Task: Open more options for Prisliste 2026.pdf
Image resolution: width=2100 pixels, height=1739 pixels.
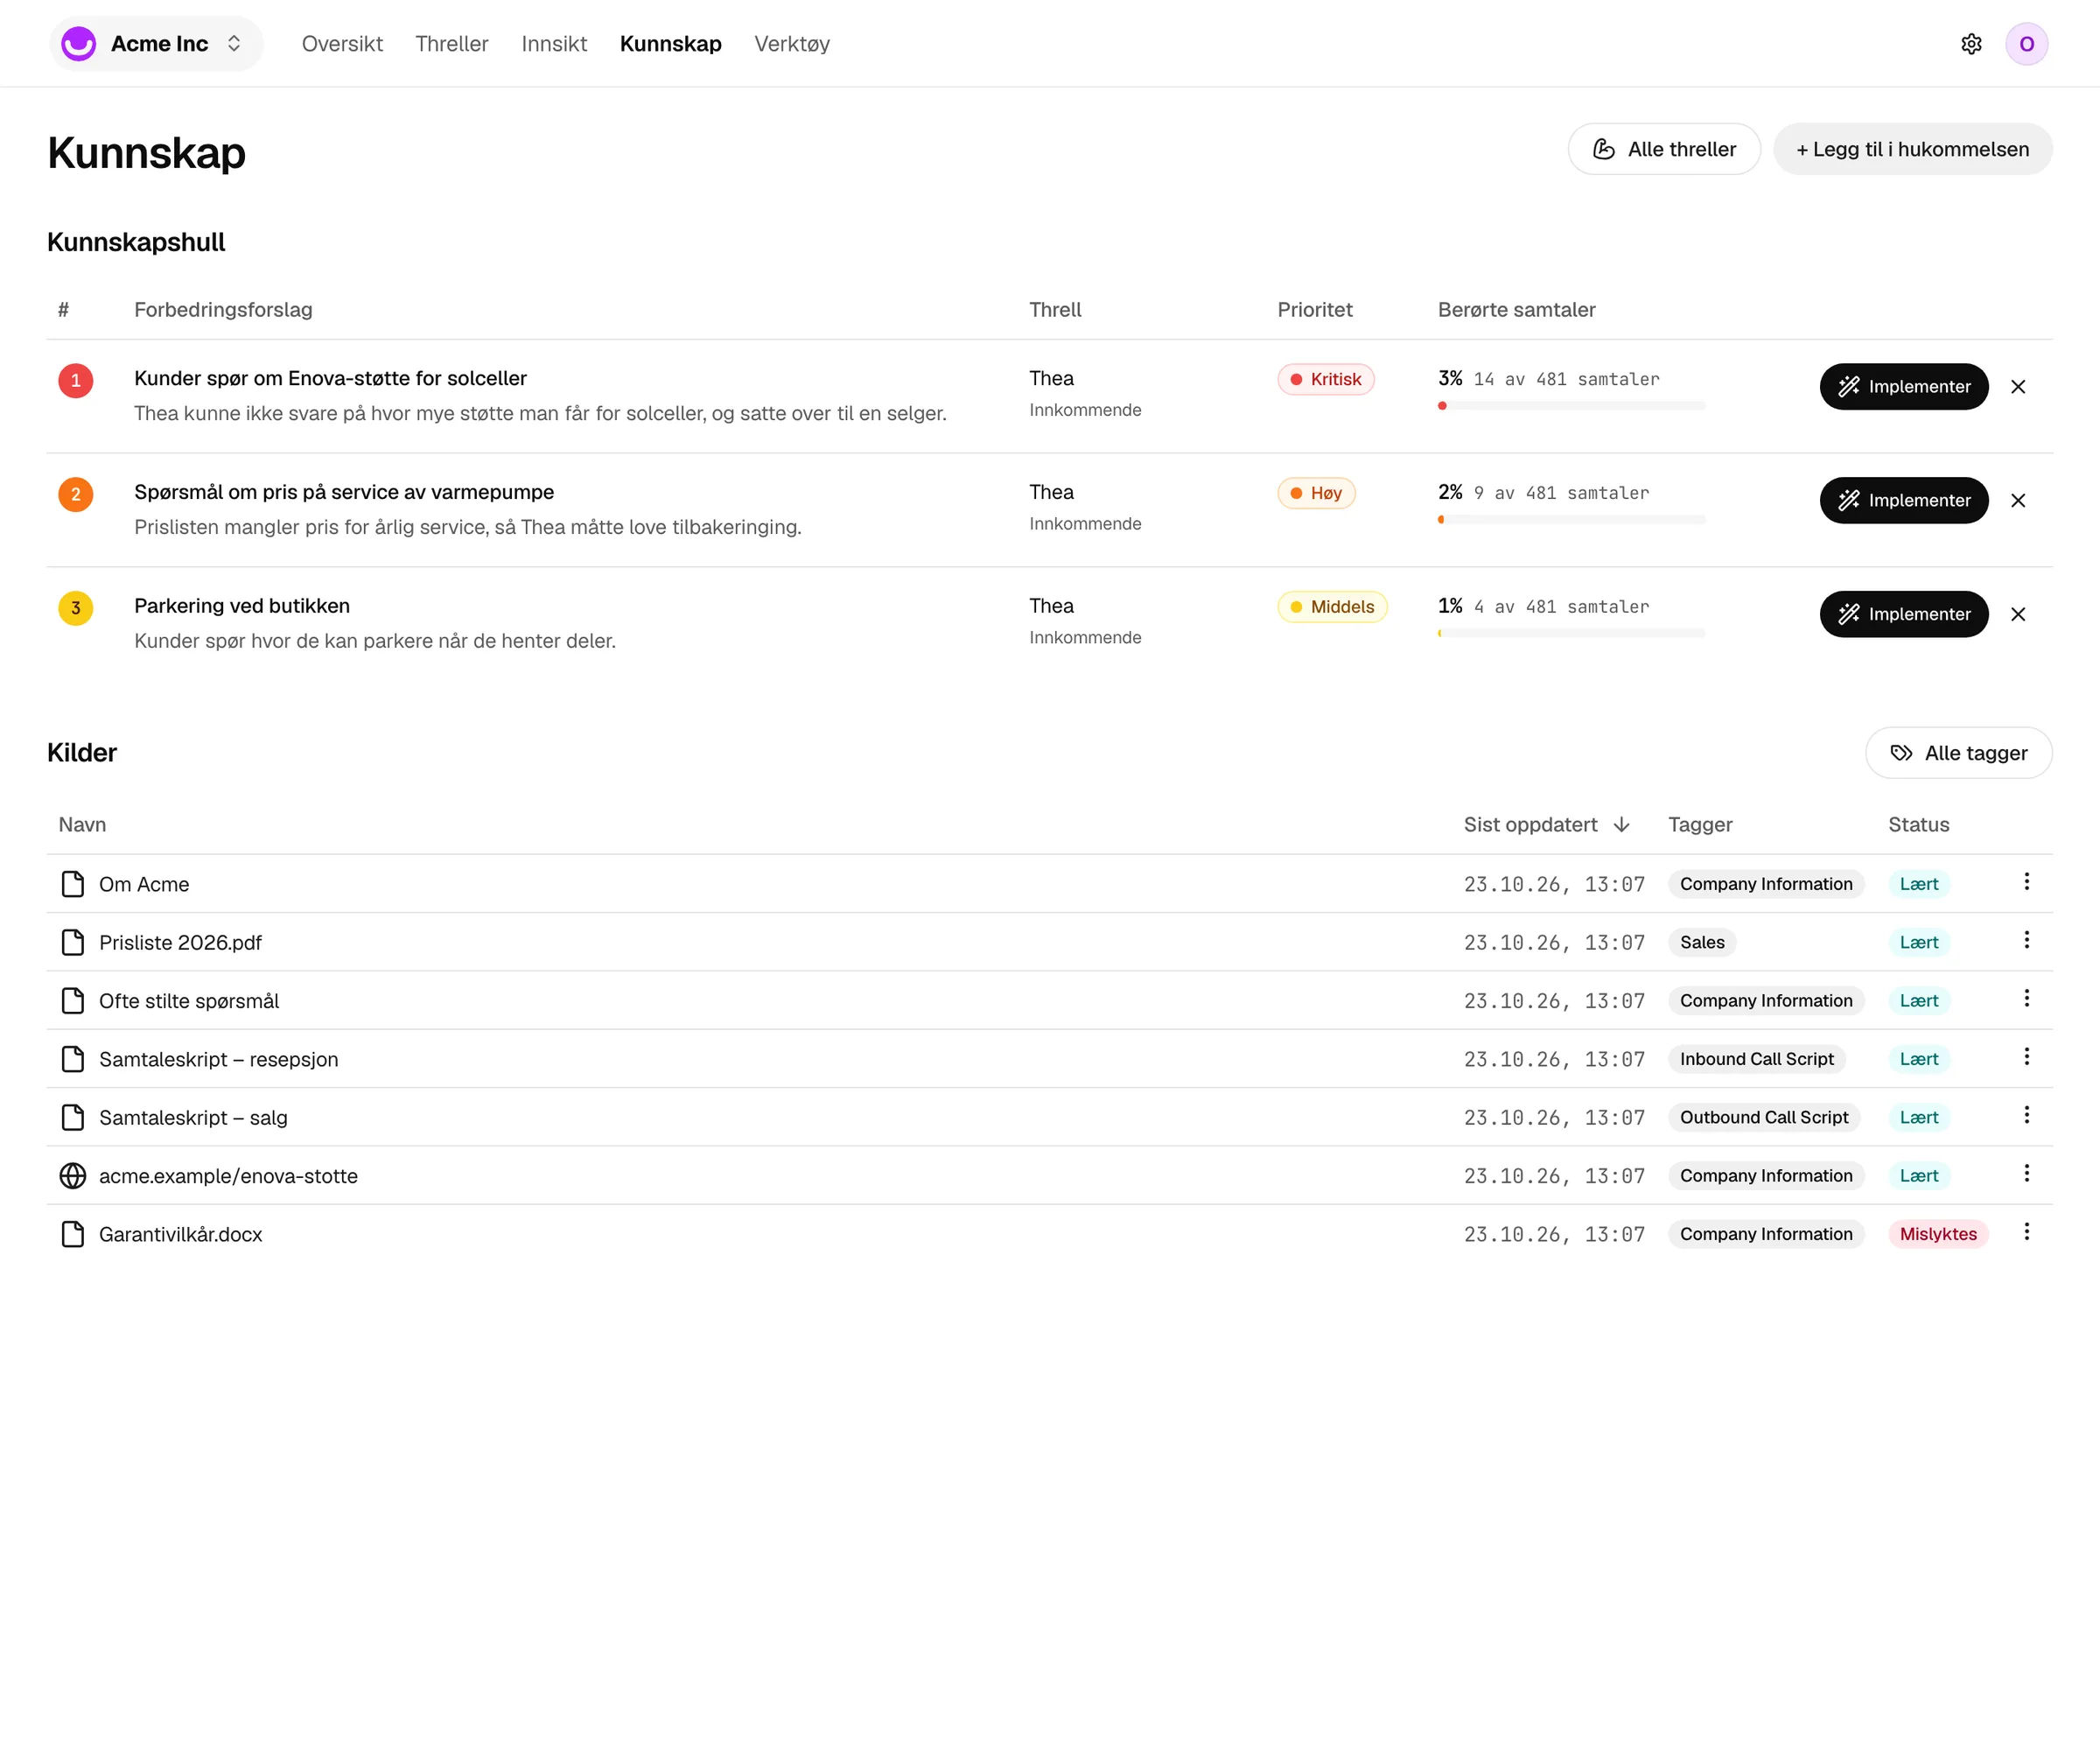Action: [2026, 940]
